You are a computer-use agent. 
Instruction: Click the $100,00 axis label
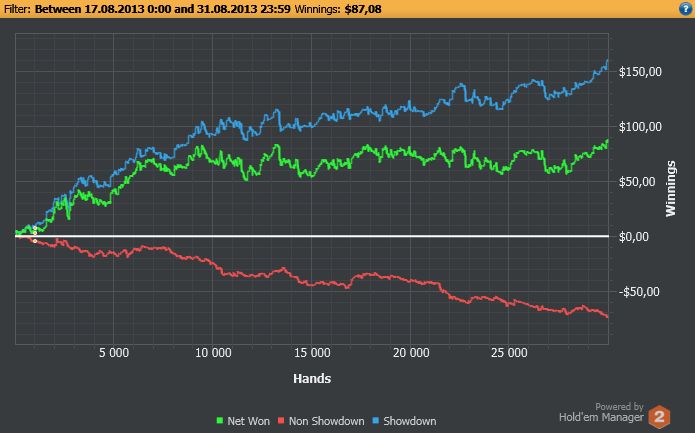640,127
